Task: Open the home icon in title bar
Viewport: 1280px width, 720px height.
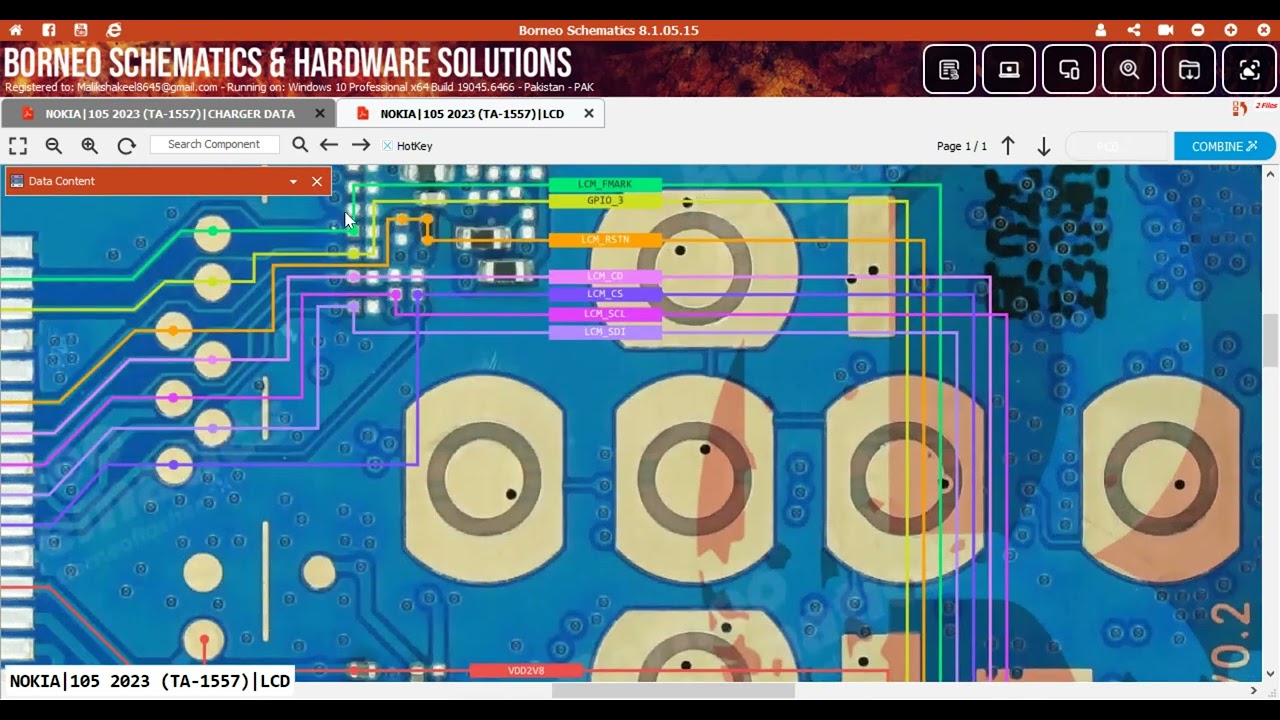Action: click(x=15, y=30)
